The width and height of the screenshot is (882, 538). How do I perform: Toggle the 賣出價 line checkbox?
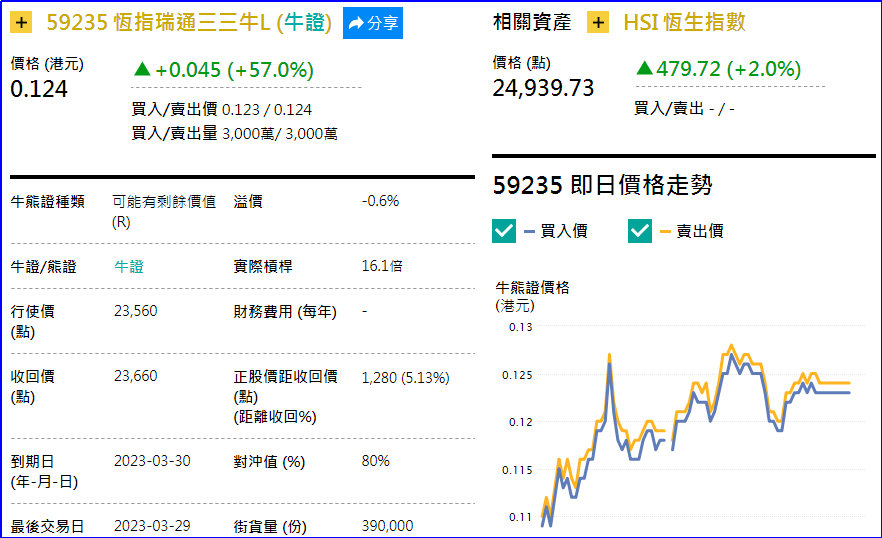[640, 231]
